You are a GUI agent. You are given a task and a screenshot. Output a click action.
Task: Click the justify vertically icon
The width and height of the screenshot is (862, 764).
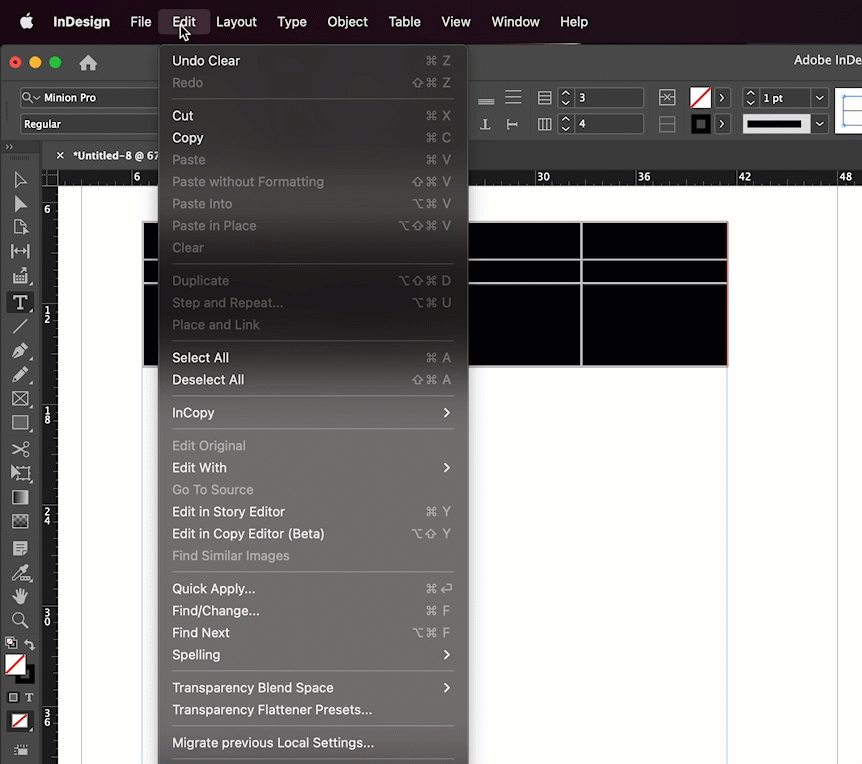[x=513, y=97]
